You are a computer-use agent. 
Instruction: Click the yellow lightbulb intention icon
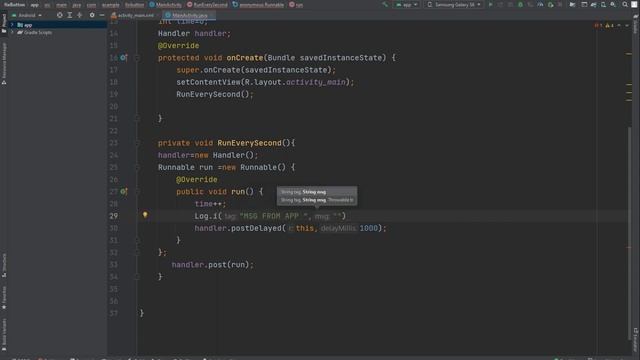(145, 214)
